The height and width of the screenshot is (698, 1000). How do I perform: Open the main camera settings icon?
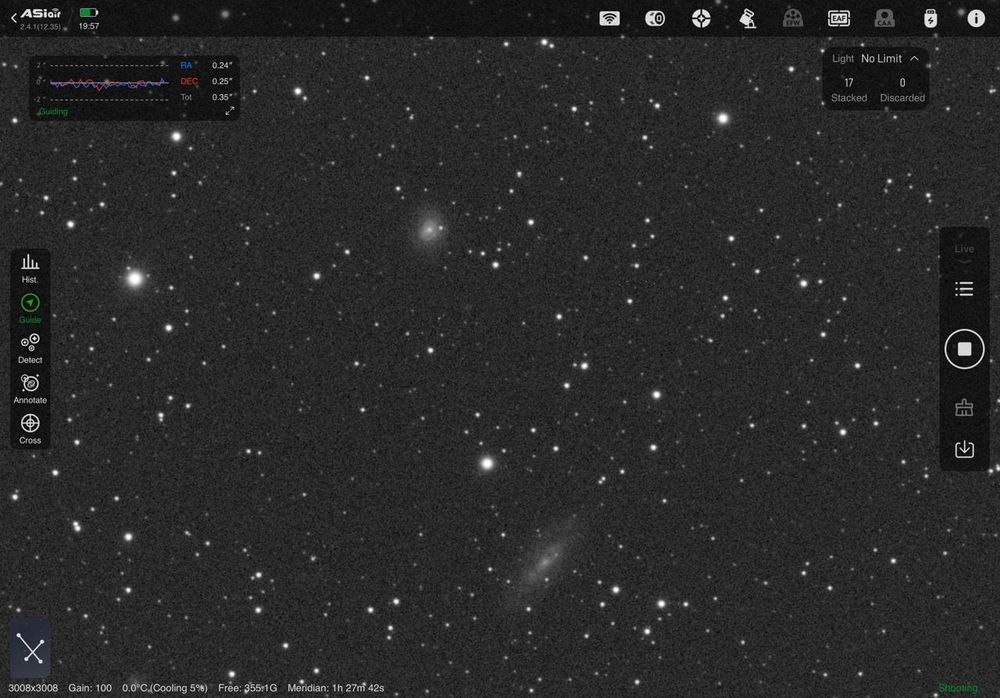coord(655,19)
